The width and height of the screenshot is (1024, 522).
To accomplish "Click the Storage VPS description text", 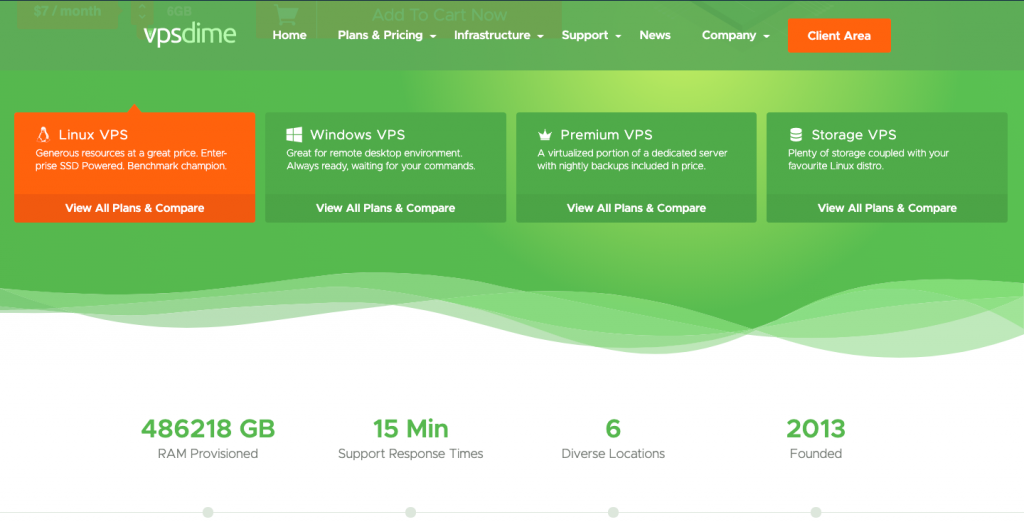I will coord(869,159).
